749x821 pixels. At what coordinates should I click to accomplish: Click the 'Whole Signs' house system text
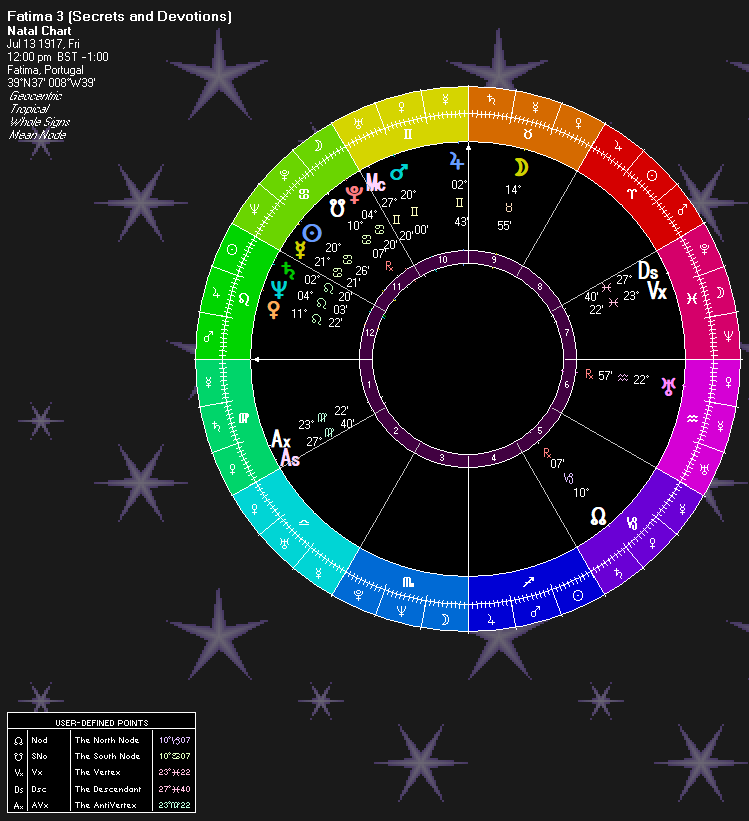tap(40, 122)
